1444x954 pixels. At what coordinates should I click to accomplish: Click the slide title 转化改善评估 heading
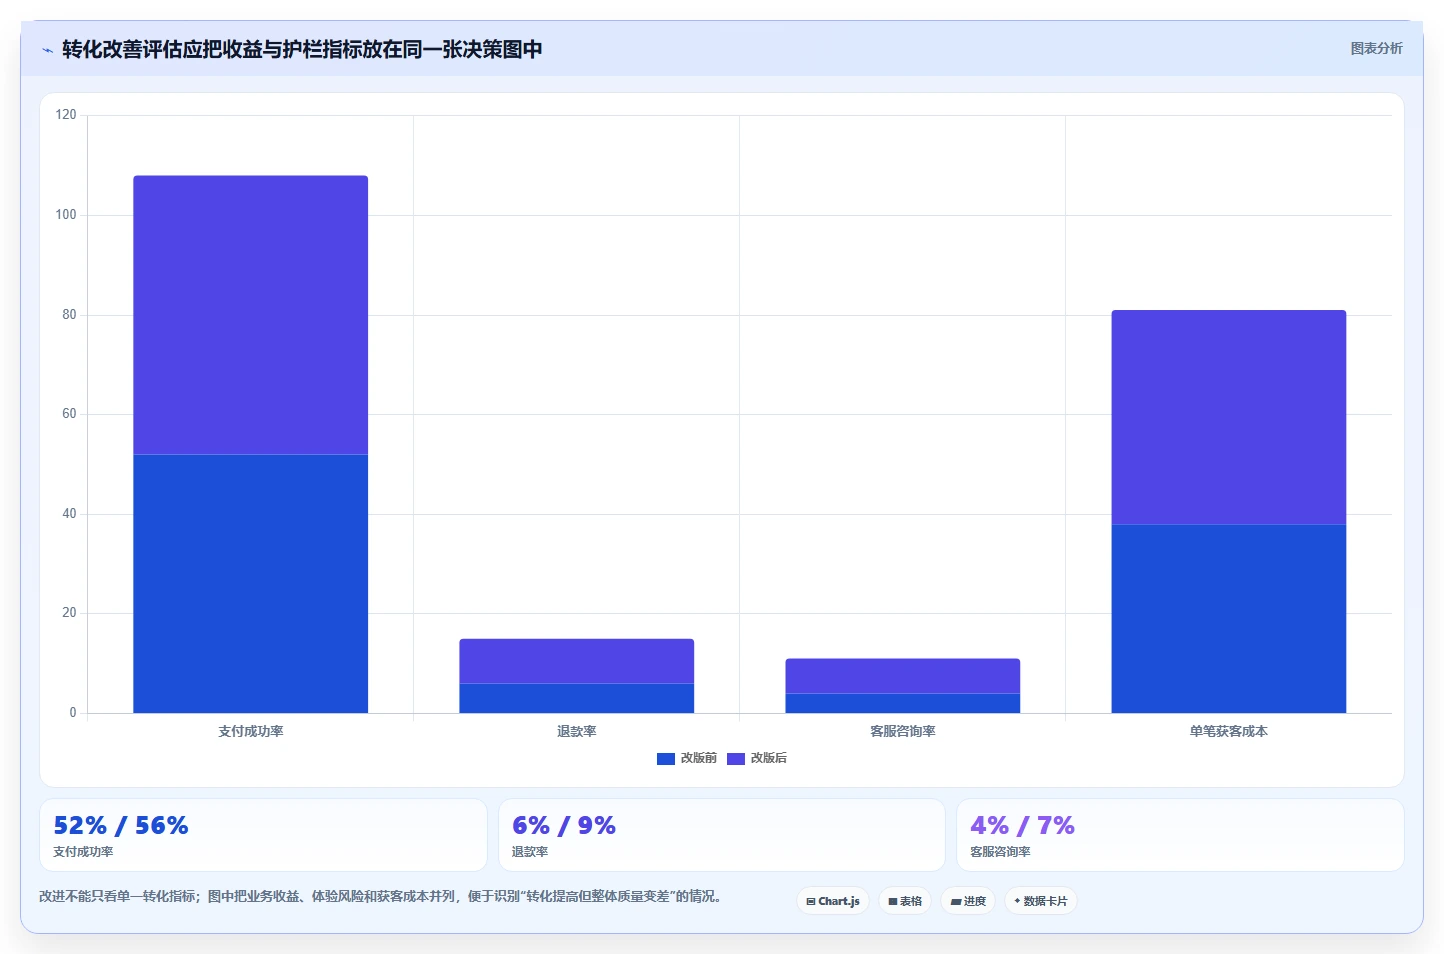point(302,49)
